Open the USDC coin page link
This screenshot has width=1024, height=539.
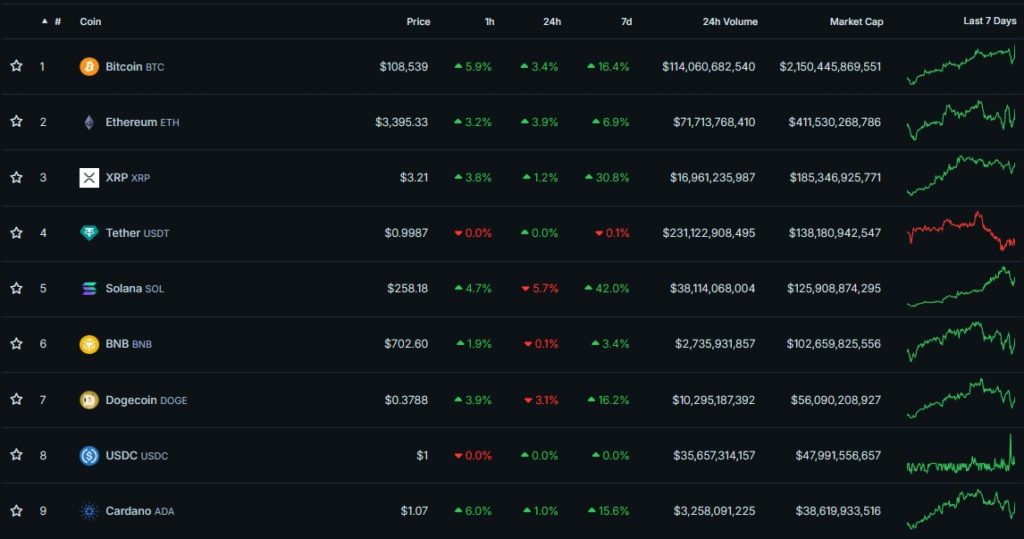[x=136, y=455]
